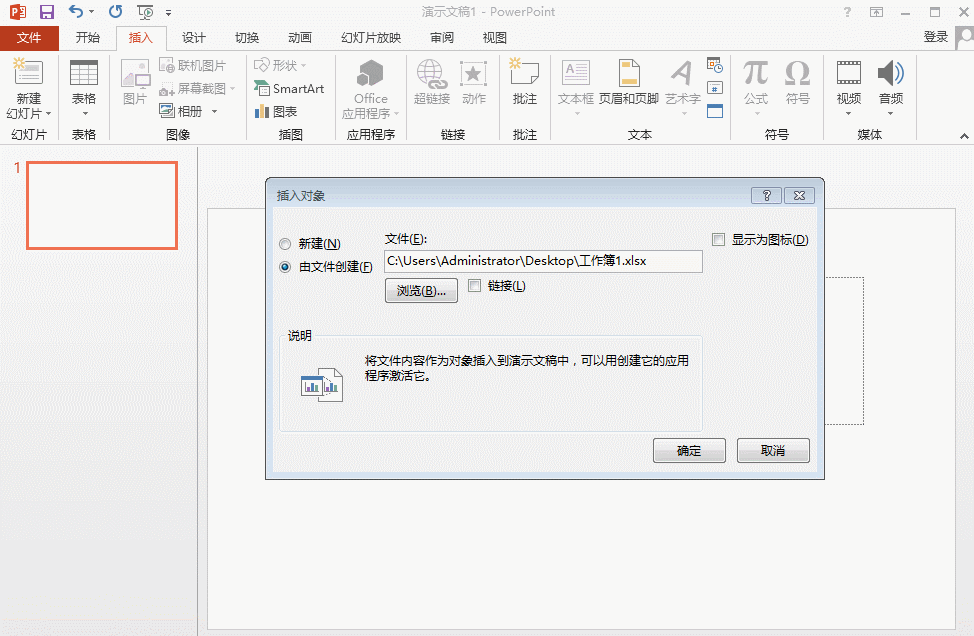Screen dimensions: 974x636
Task: Switch to the Animations (动画) tab
Action: 299,38
